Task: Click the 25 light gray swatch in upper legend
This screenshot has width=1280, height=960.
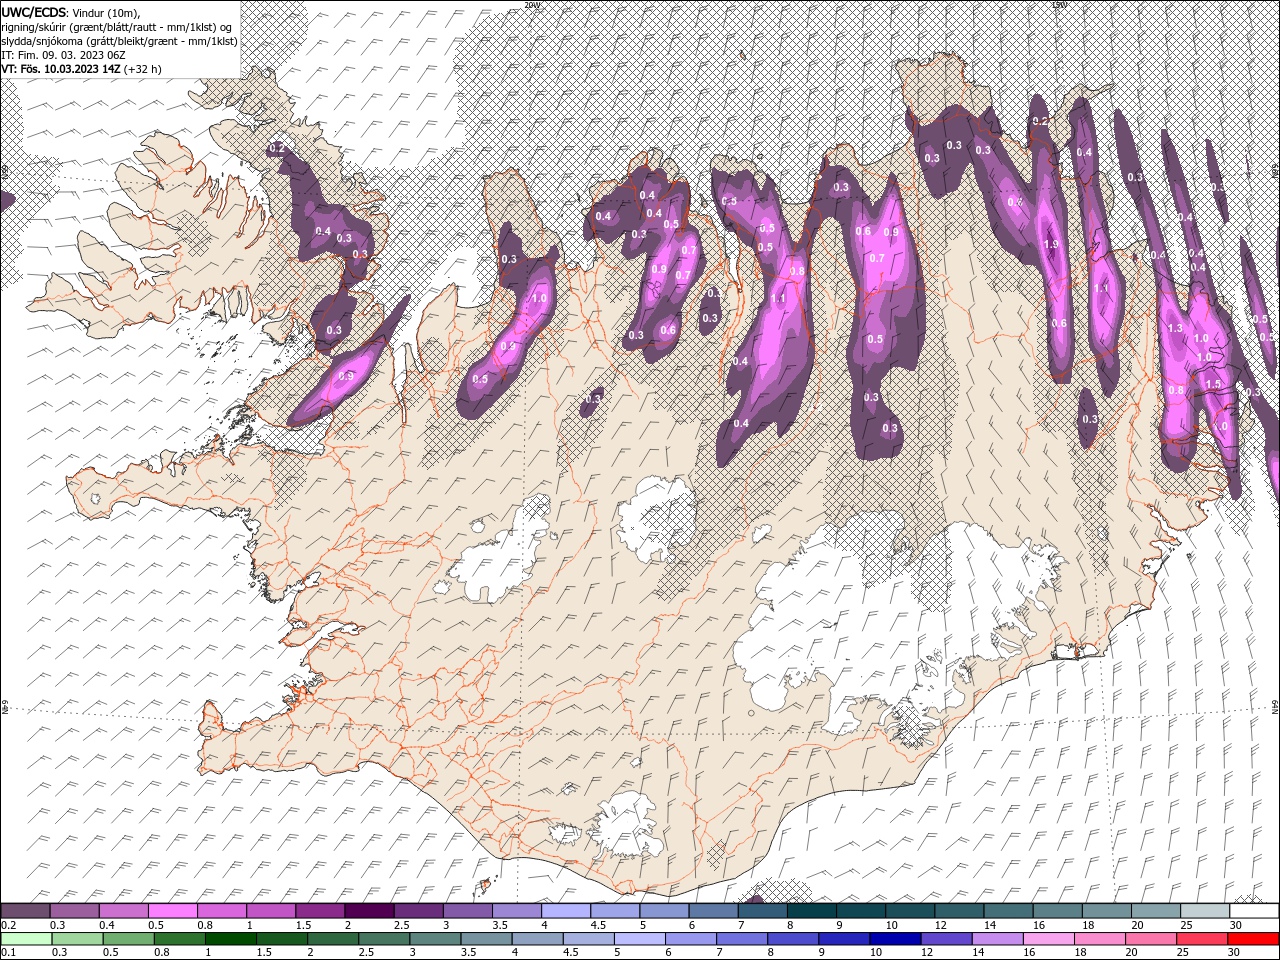Action: (x=1204, y=911)
